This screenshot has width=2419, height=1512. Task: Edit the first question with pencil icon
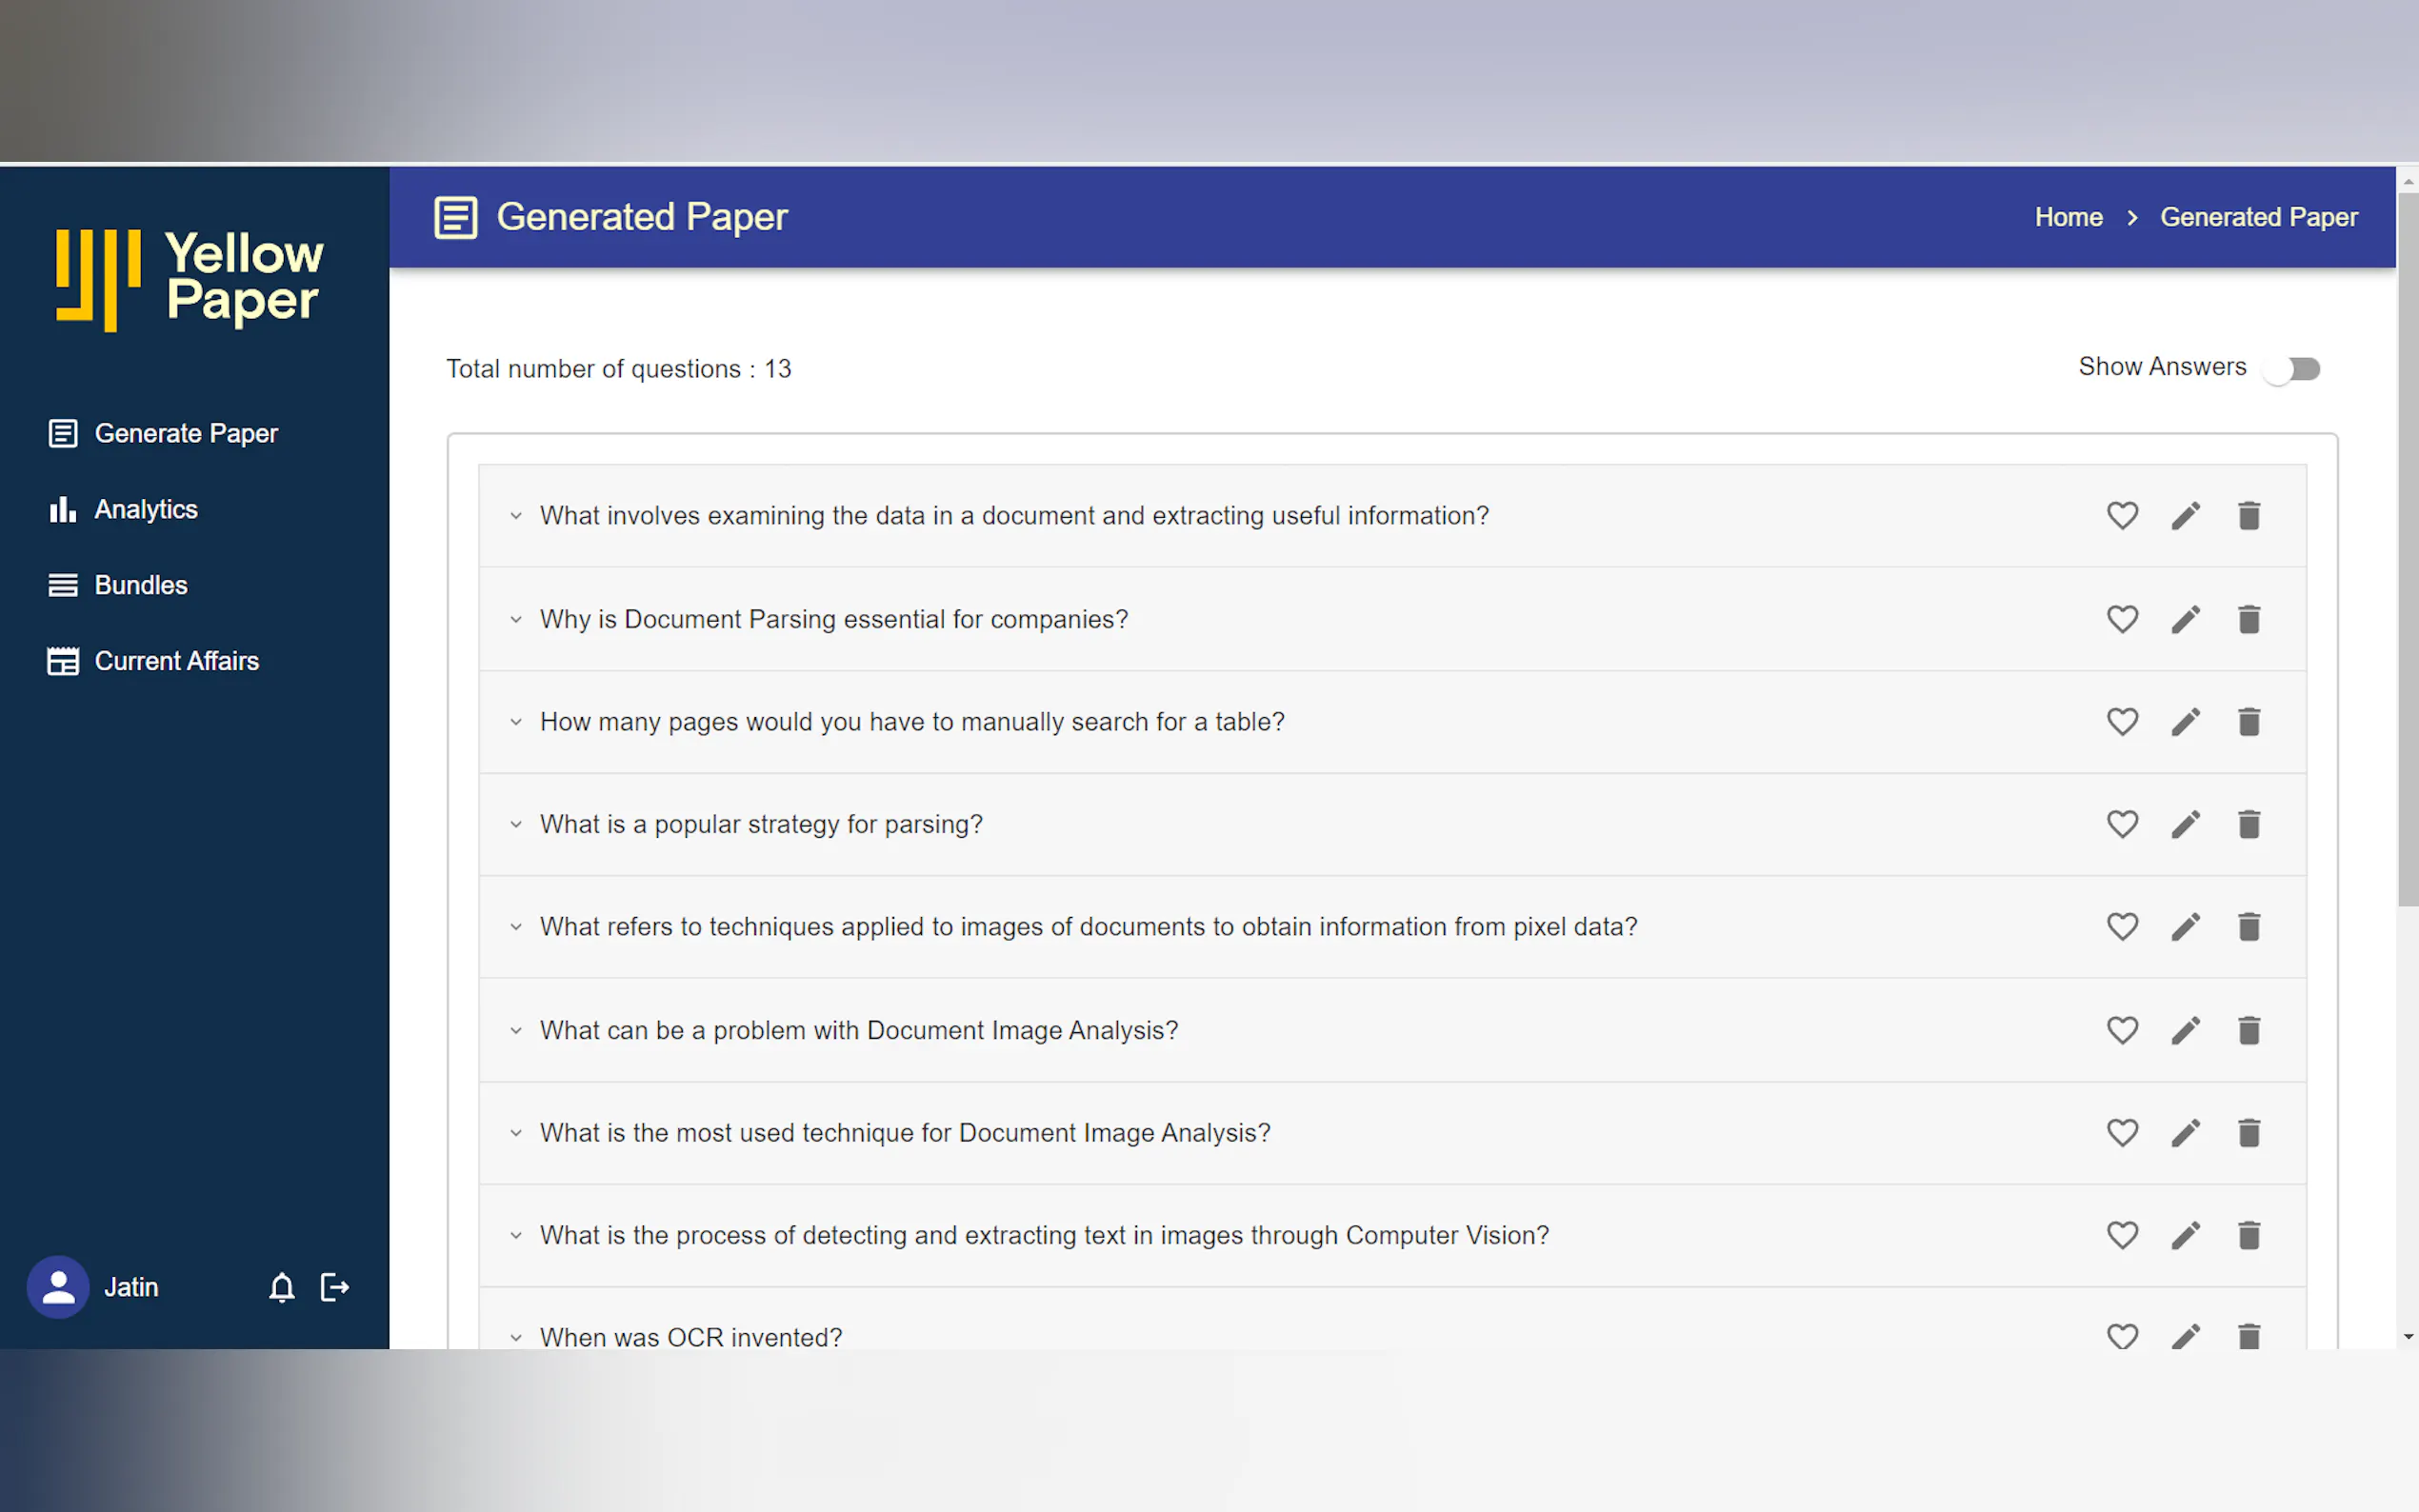2186,516
